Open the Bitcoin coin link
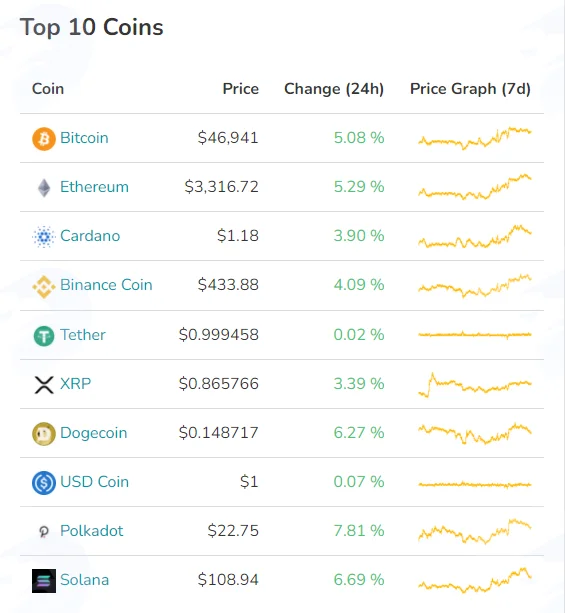Image resolution: width=565 pixels, height=613 pixels. pyautogui.click(x=84, y=138)
